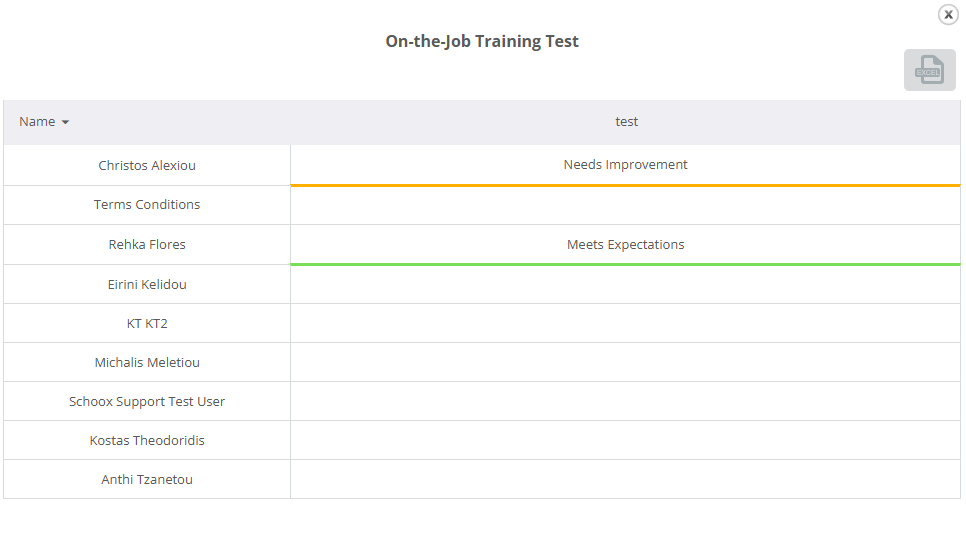Select Kostas Theodoridis in the table

tap(147, 441)
